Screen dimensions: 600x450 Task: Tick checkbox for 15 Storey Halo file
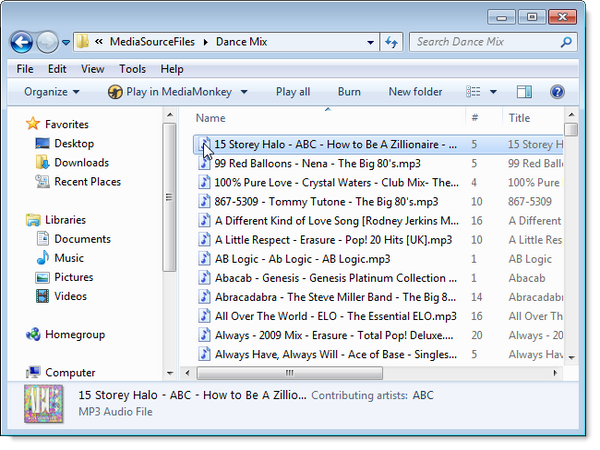[x=203, y=145]
